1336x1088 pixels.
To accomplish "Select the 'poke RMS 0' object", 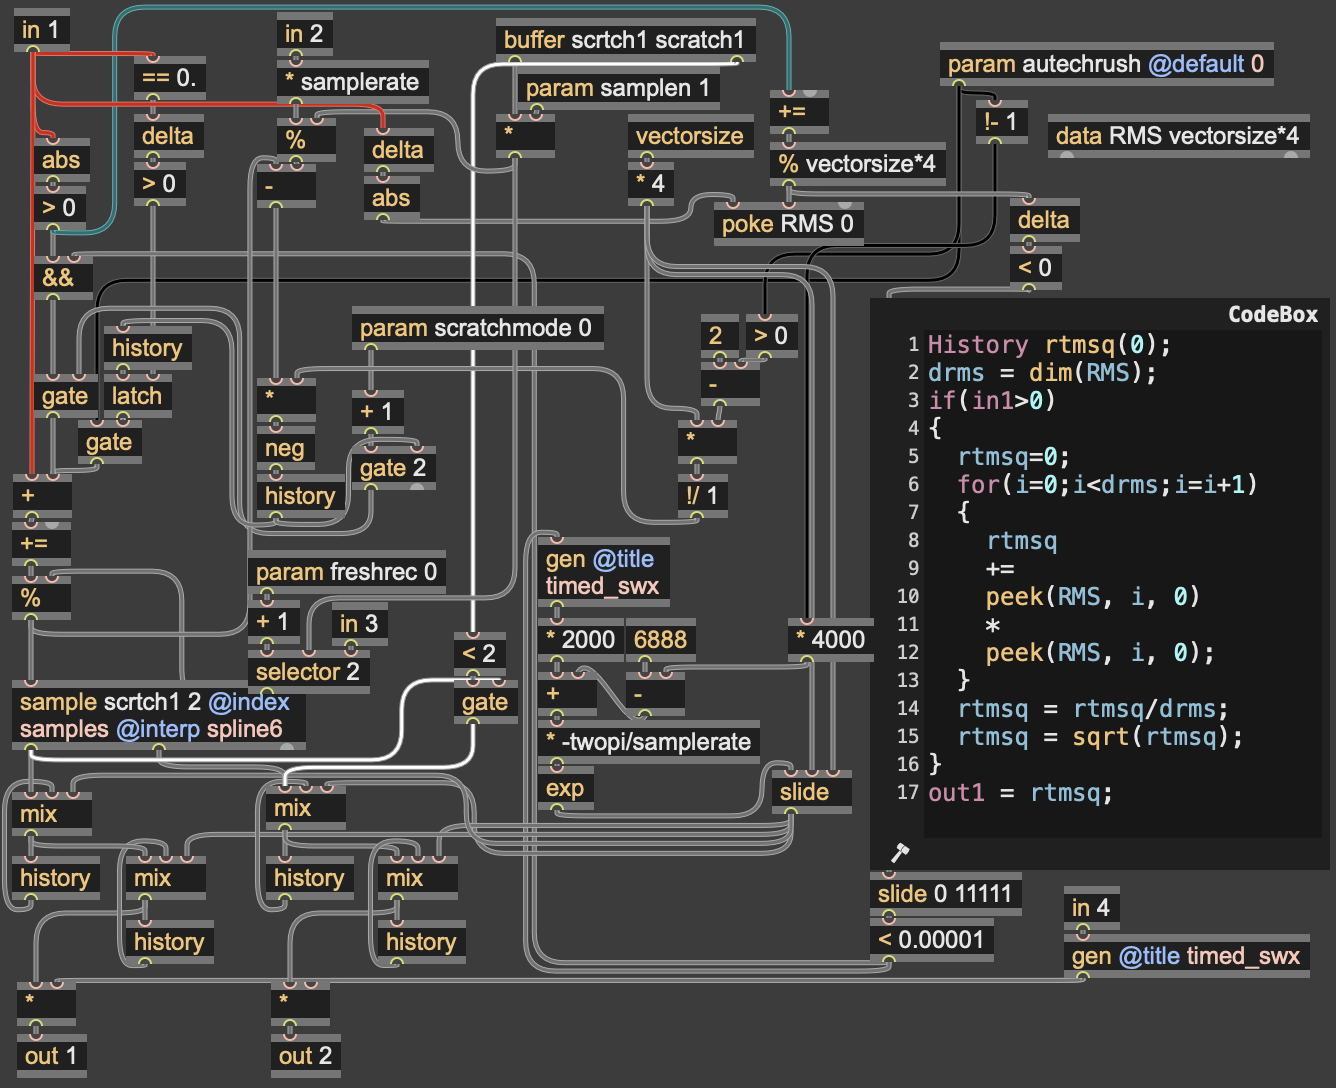I will [x=788, y=224].
